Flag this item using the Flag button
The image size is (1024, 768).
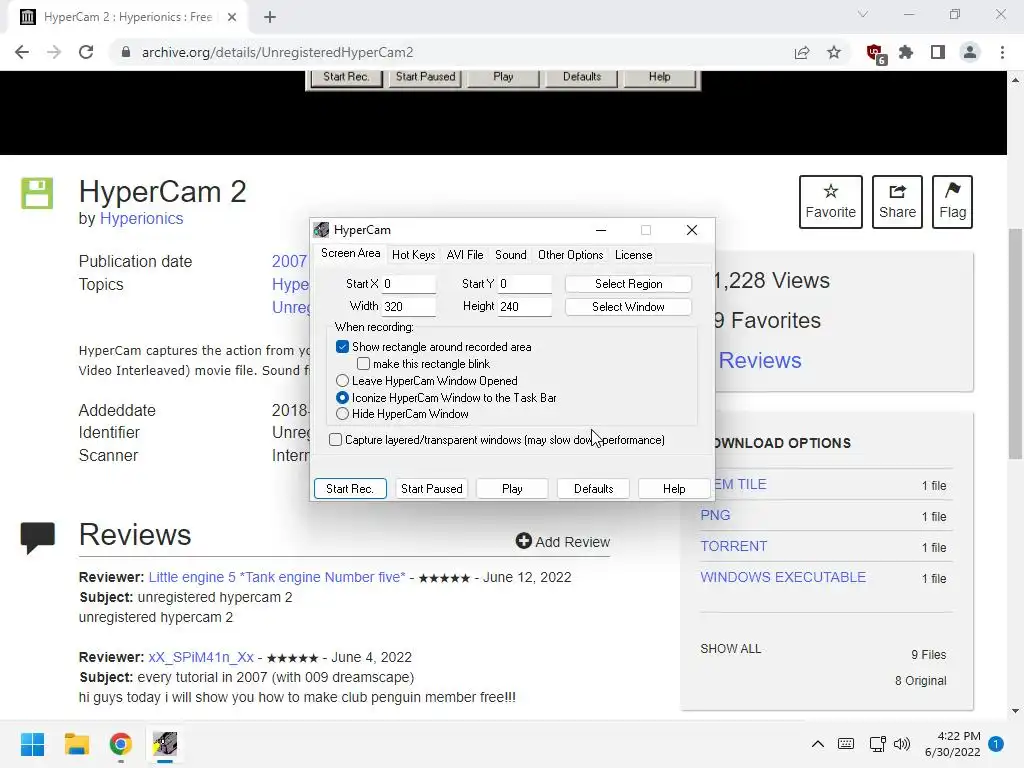[952, 202]
